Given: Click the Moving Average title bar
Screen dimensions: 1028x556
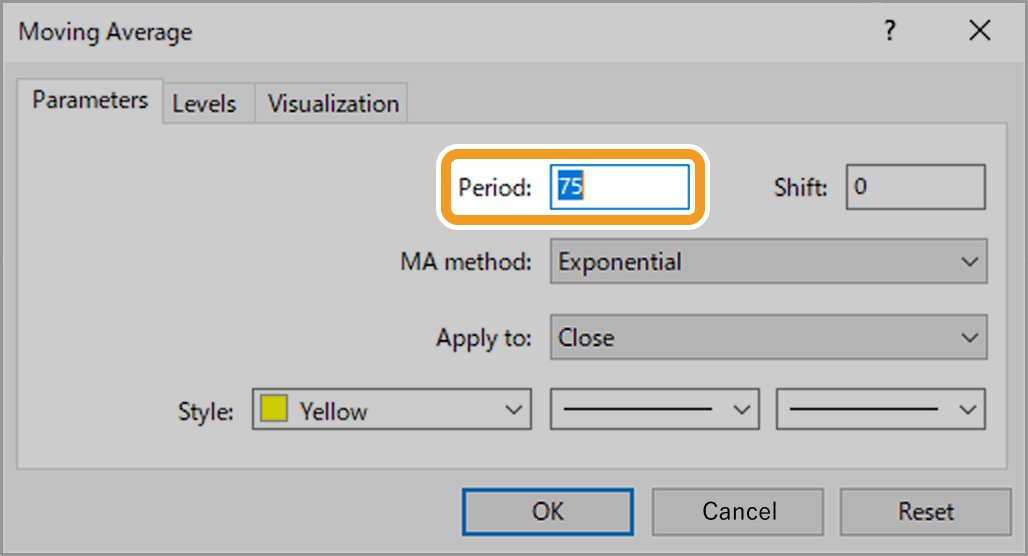Looking at the screenshot, I should pos(400,31).
